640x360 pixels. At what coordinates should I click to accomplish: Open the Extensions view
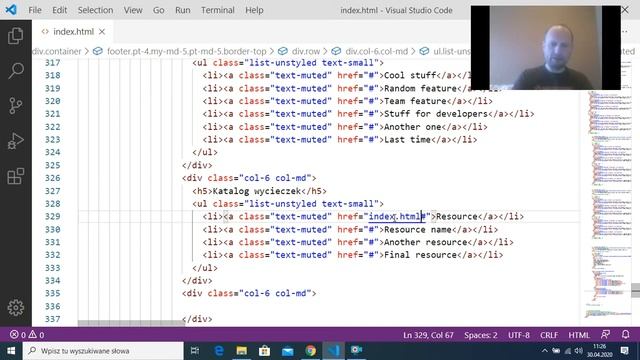tap(16, 176)
